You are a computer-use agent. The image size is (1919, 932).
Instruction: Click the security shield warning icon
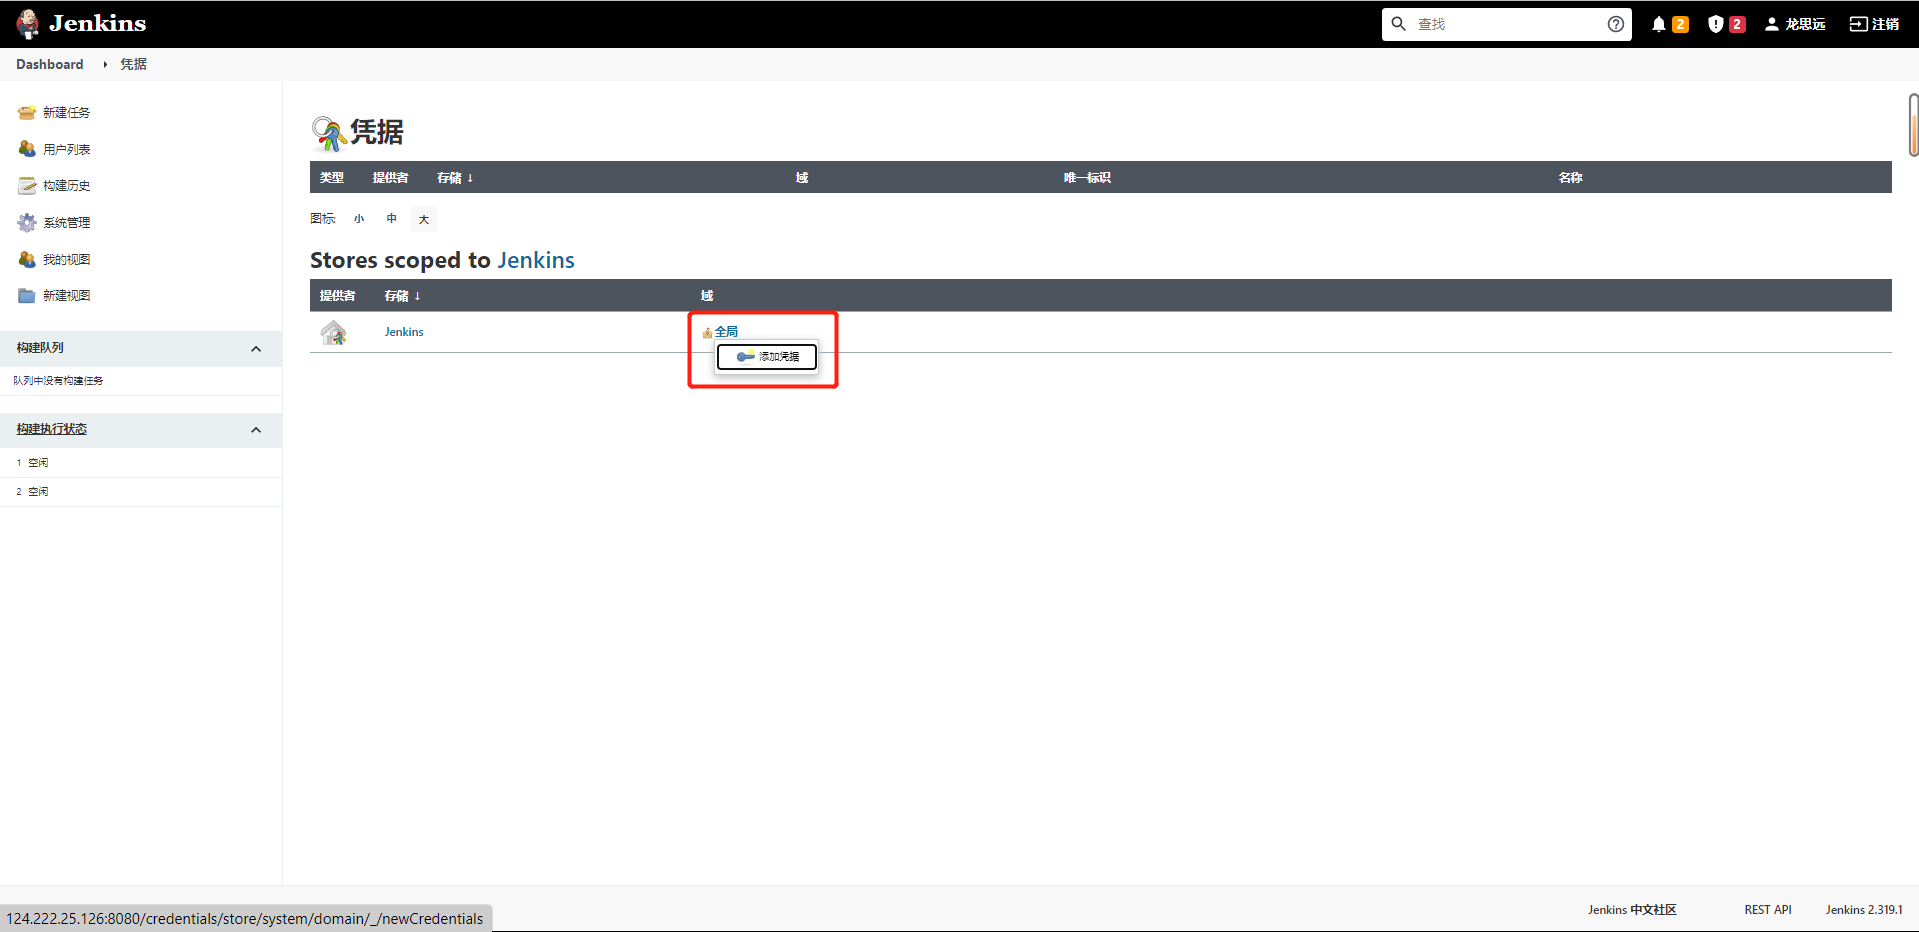[x=1716, y=24]
